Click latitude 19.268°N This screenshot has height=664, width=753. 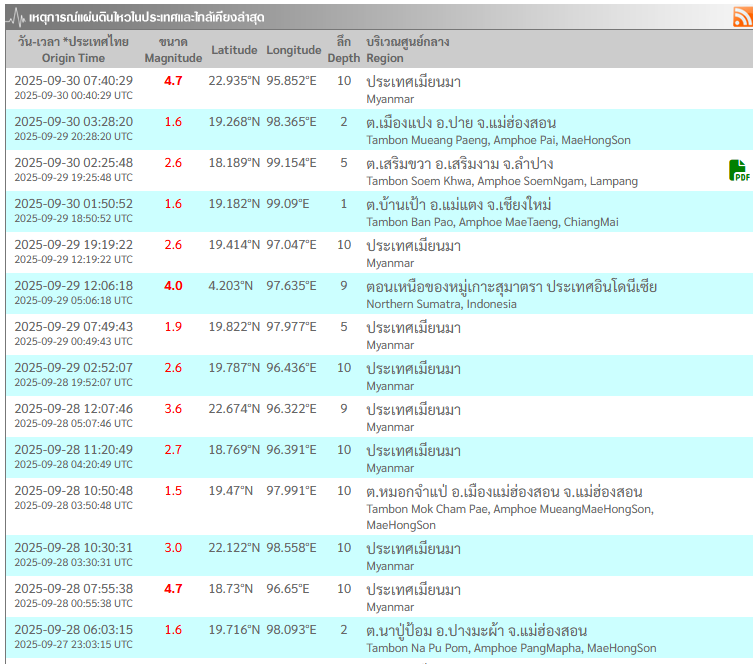[234, 122]
